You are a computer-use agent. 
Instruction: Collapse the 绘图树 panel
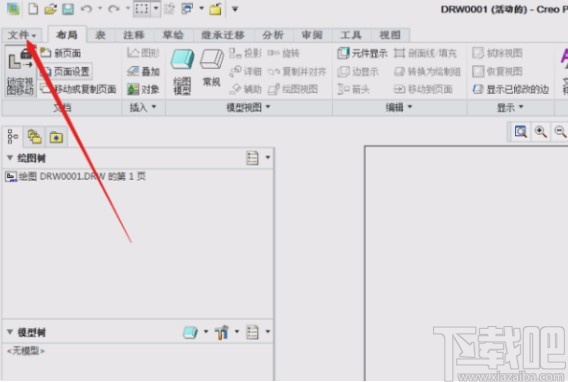click(10, 158)
